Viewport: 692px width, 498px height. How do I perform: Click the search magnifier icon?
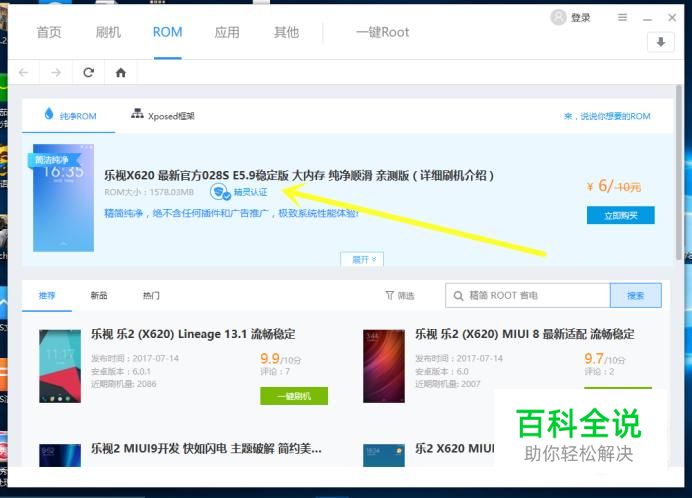459,296
